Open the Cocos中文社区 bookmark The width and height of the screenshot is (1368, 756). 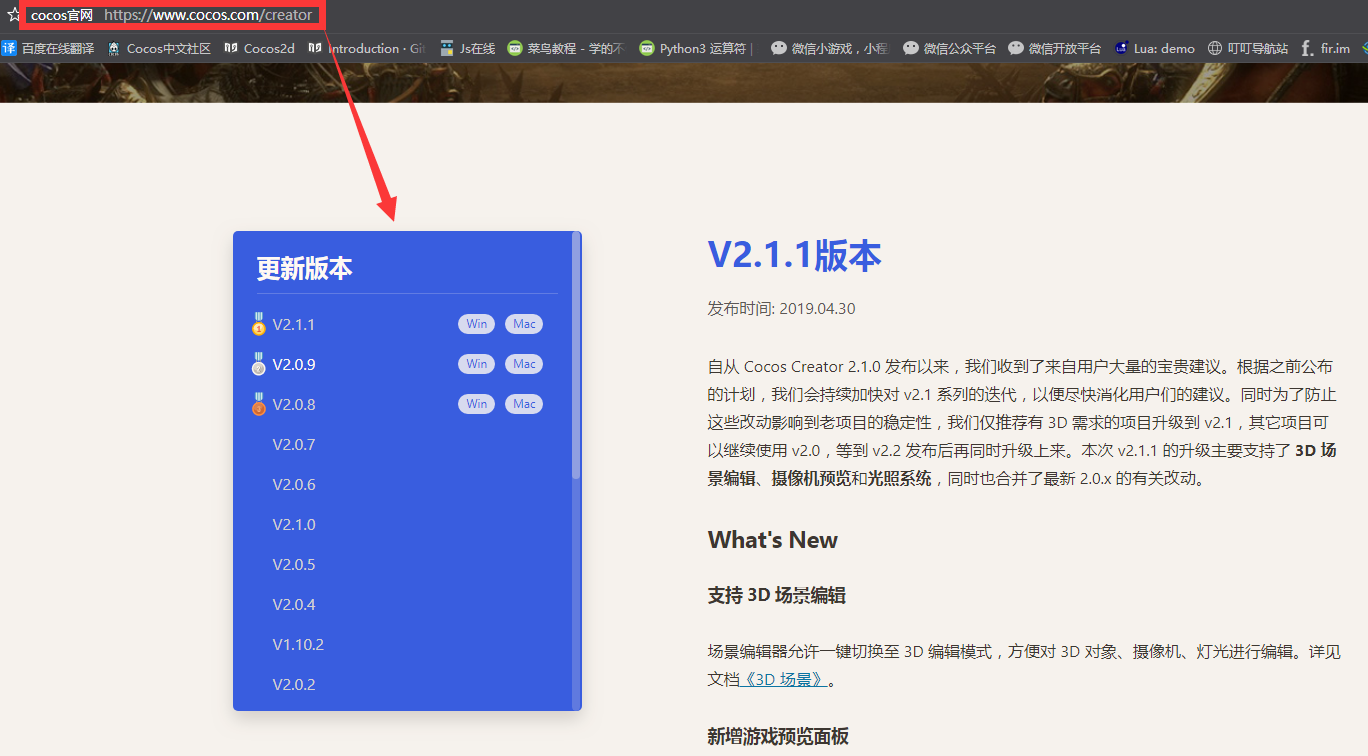click(x=159, y=48)
